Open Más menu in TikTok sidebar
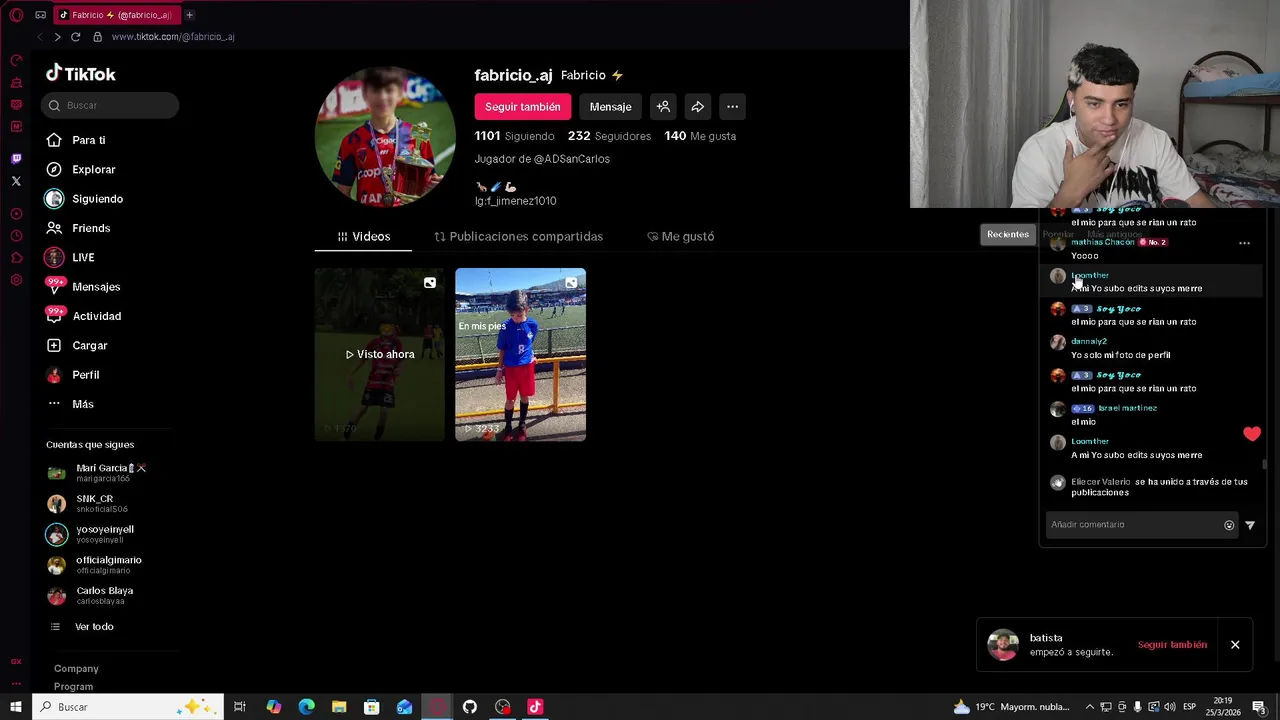The image size is (1280, 720). (83, 404)
